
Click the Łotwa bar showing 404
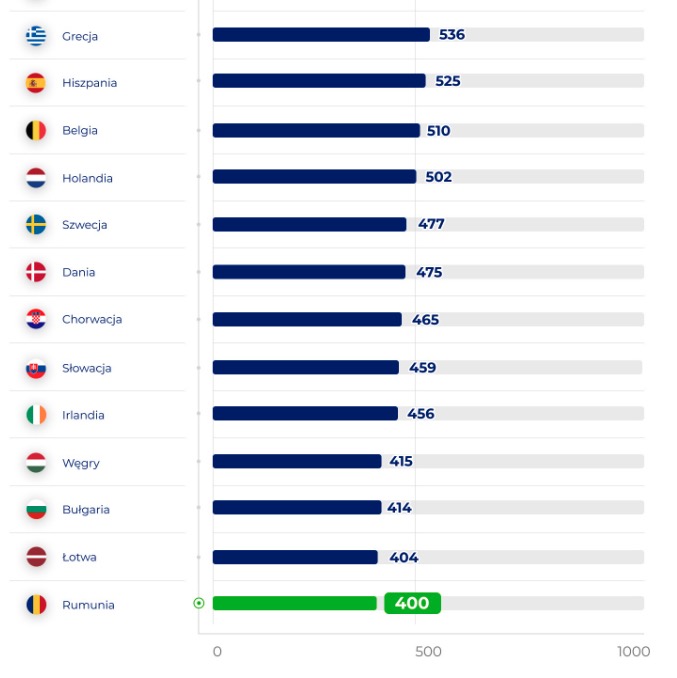pyautogui.click(x=295, y=557)
